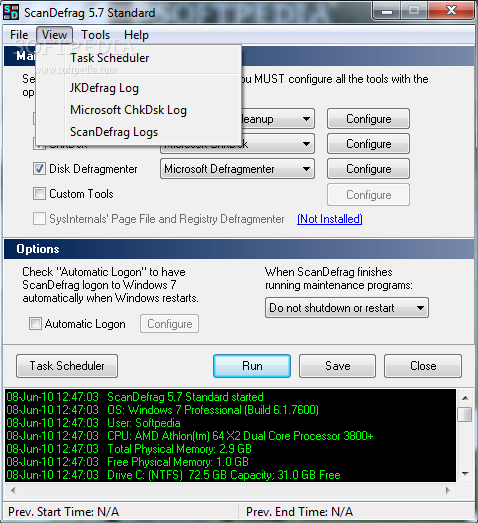The width and height of the screenshot is (478, 523).
Task: Click the ScanDefrag app icon in title bar
Action: click(x=11, y=12)
